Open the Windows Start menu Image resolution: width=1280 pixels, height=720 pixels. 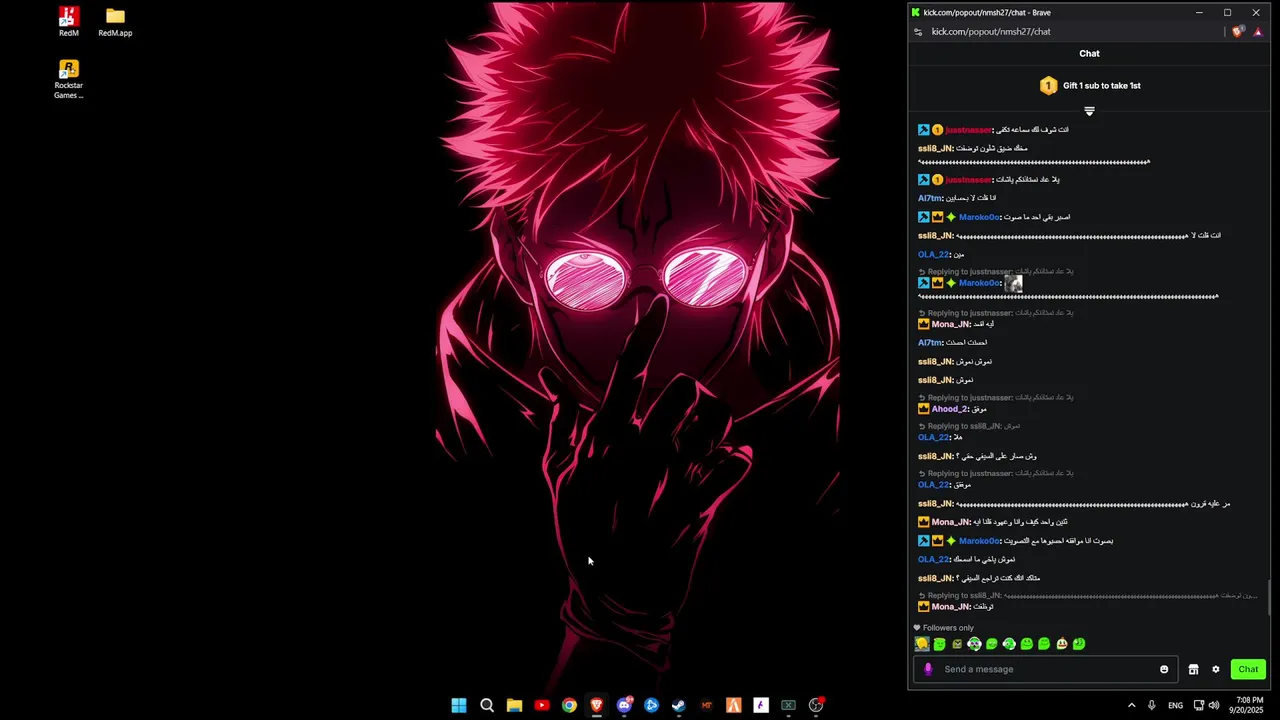(459, 705)
